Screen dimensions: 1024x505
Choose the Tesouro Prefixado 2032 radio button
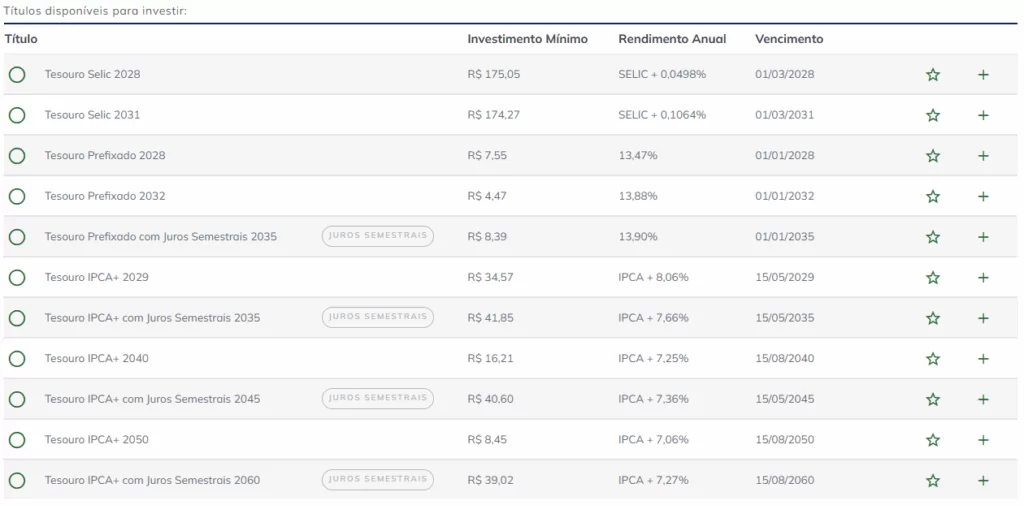(17, 197)
